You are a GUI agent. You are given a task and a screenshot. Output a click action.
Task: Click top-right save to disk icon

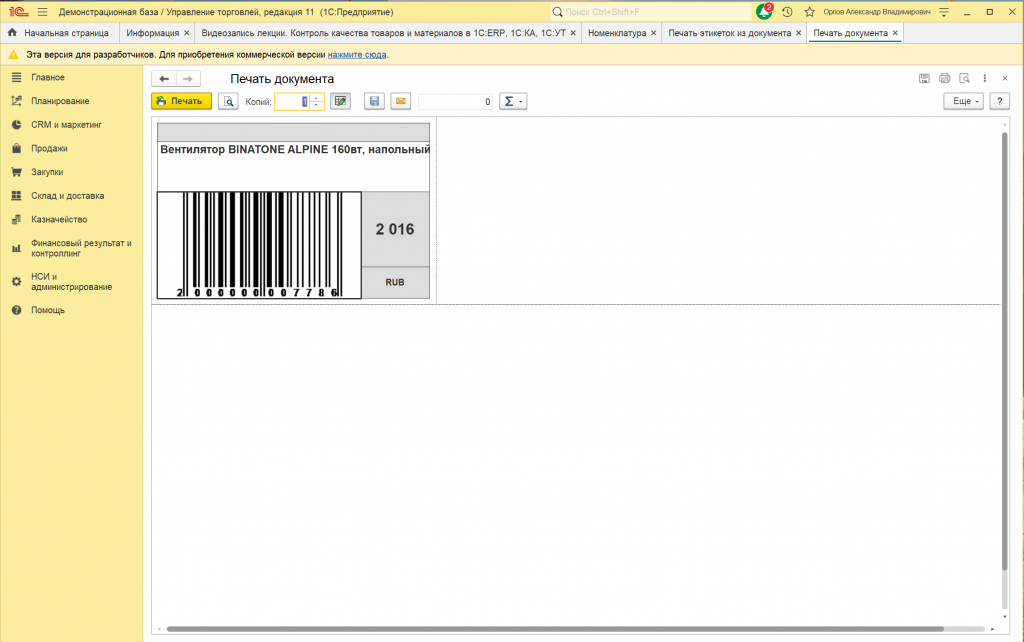(x=924, y=78)
